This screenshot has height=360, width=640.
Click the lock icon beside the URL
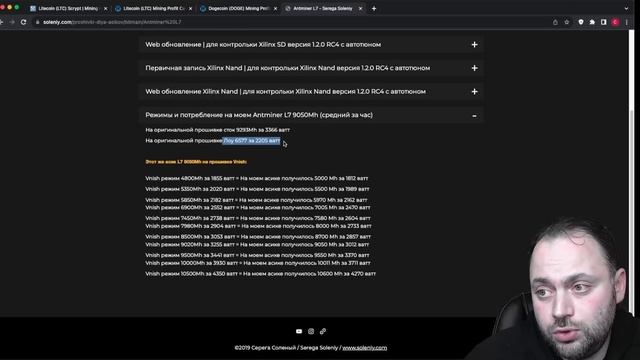tap(38, 22)
